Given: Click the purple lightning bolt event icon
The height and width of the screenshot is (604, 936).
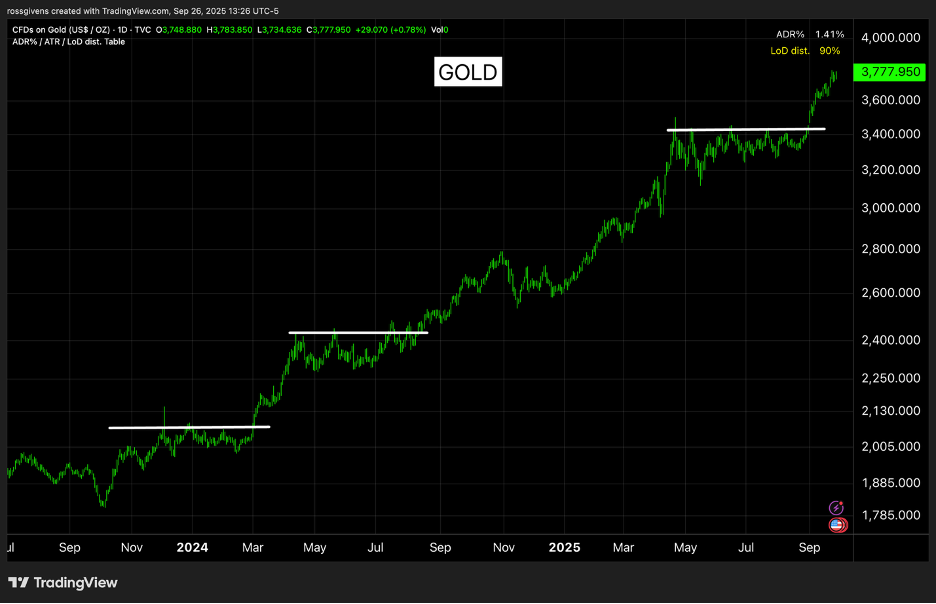Looking at the screenshot, I should [x=837, y=509].
